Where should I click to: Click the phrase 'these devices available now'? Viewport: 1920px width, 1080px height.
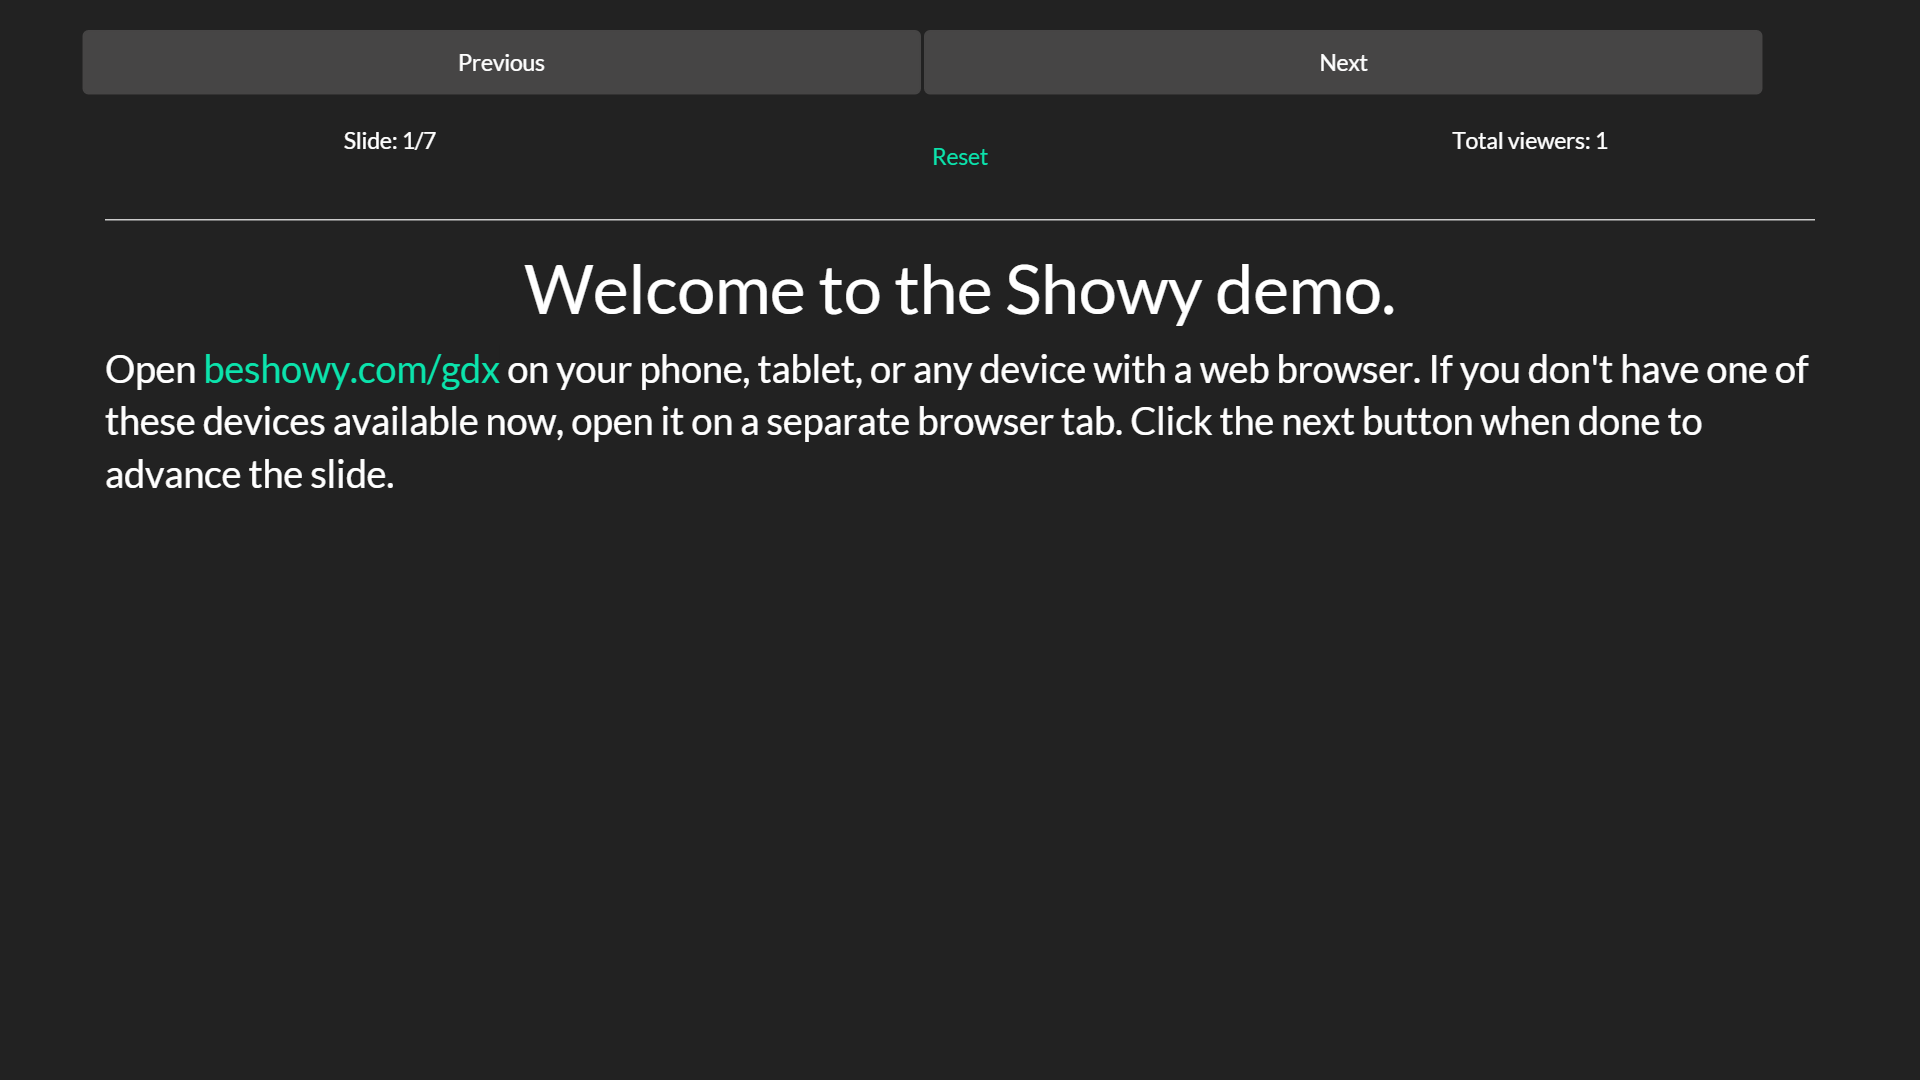(x=333, y=422)
